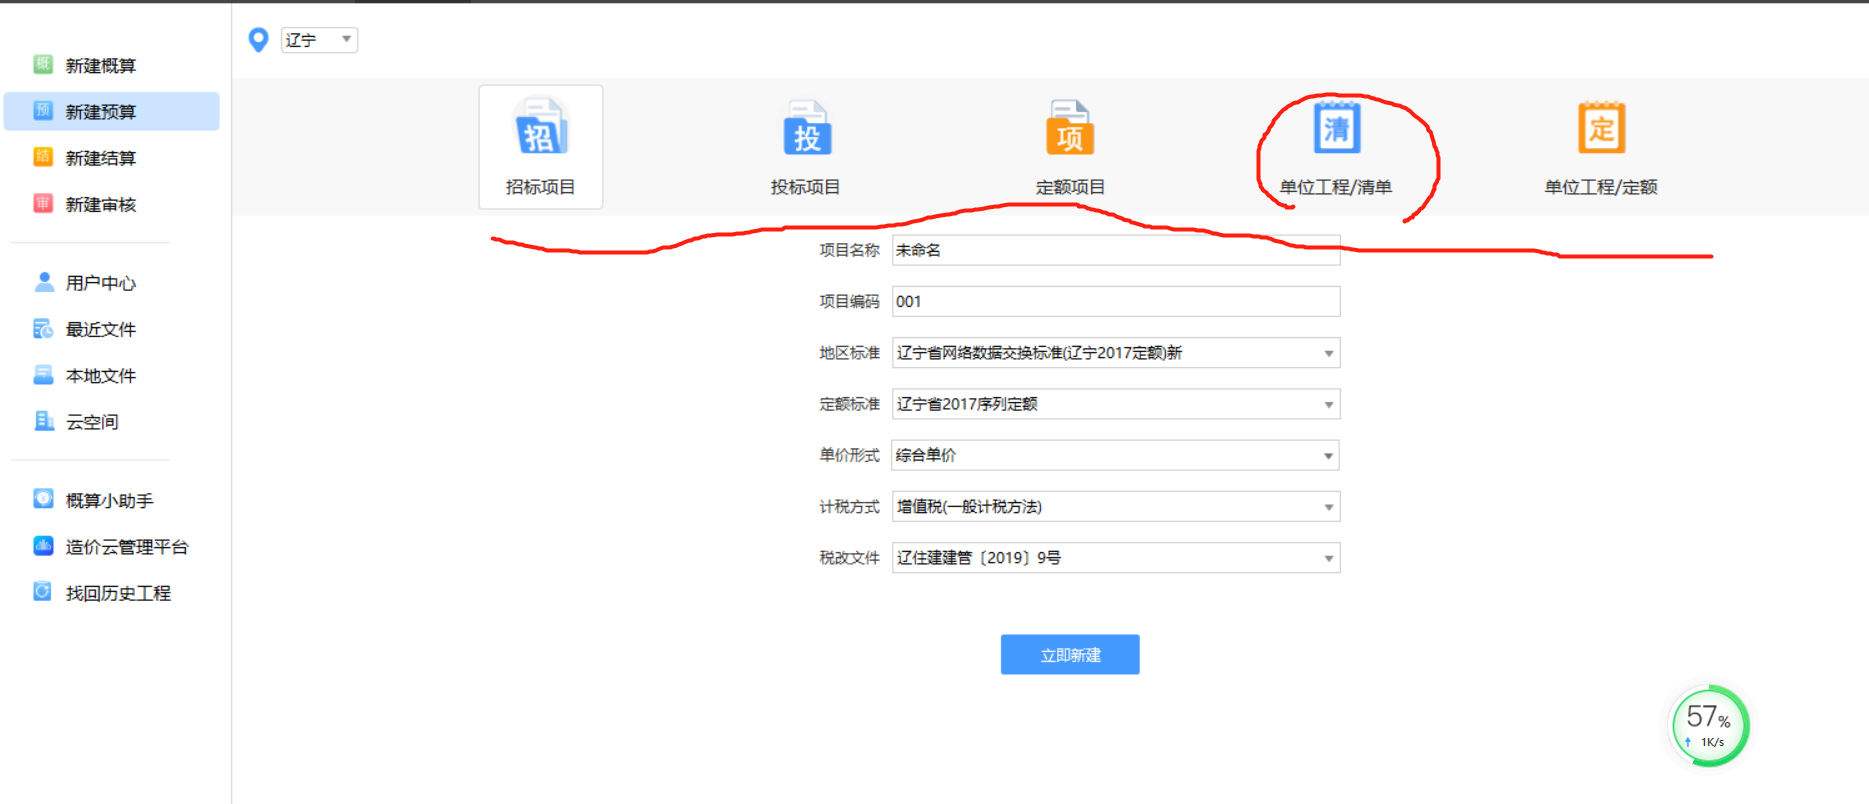The height and width of the screenshot is (804, 1869).
Task: Choose the 投标项目 label
Action: point(805,187)
